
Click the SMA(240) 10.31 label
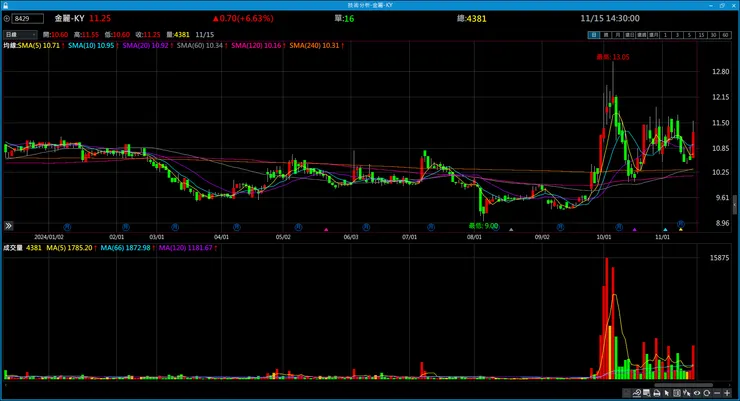(314, 45)
